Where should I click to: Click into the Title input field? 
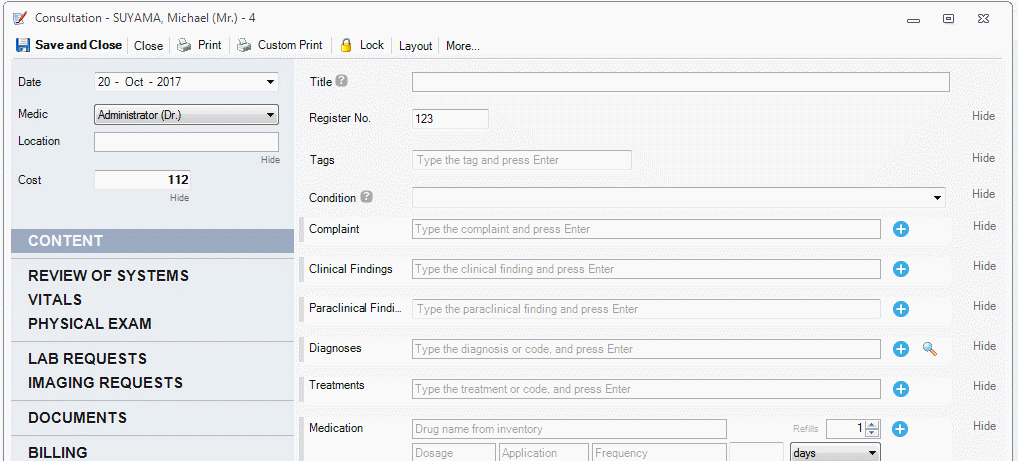pos(680,82)
